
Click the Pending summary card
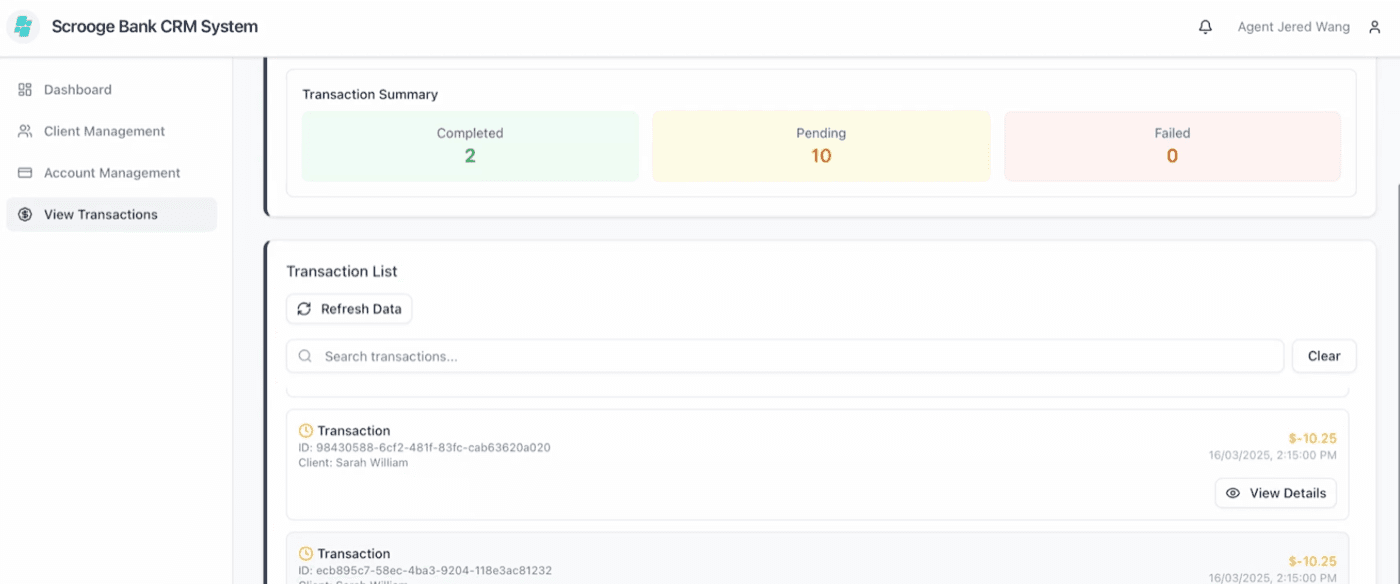821,146
